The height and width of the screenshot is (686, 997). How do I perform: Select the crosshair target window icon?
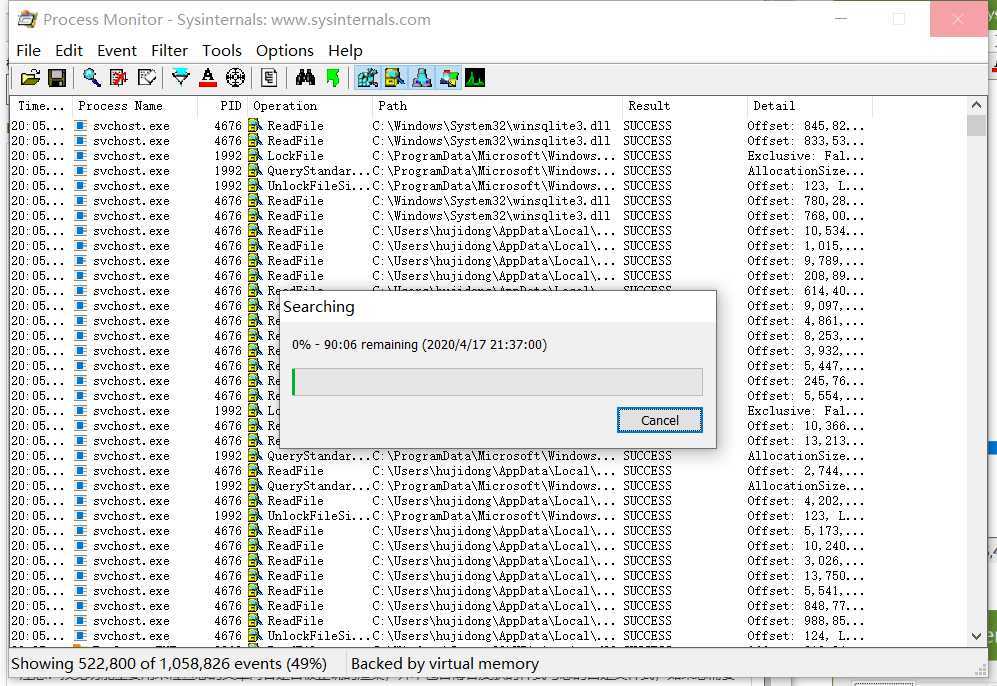click(x=235, y=78)
